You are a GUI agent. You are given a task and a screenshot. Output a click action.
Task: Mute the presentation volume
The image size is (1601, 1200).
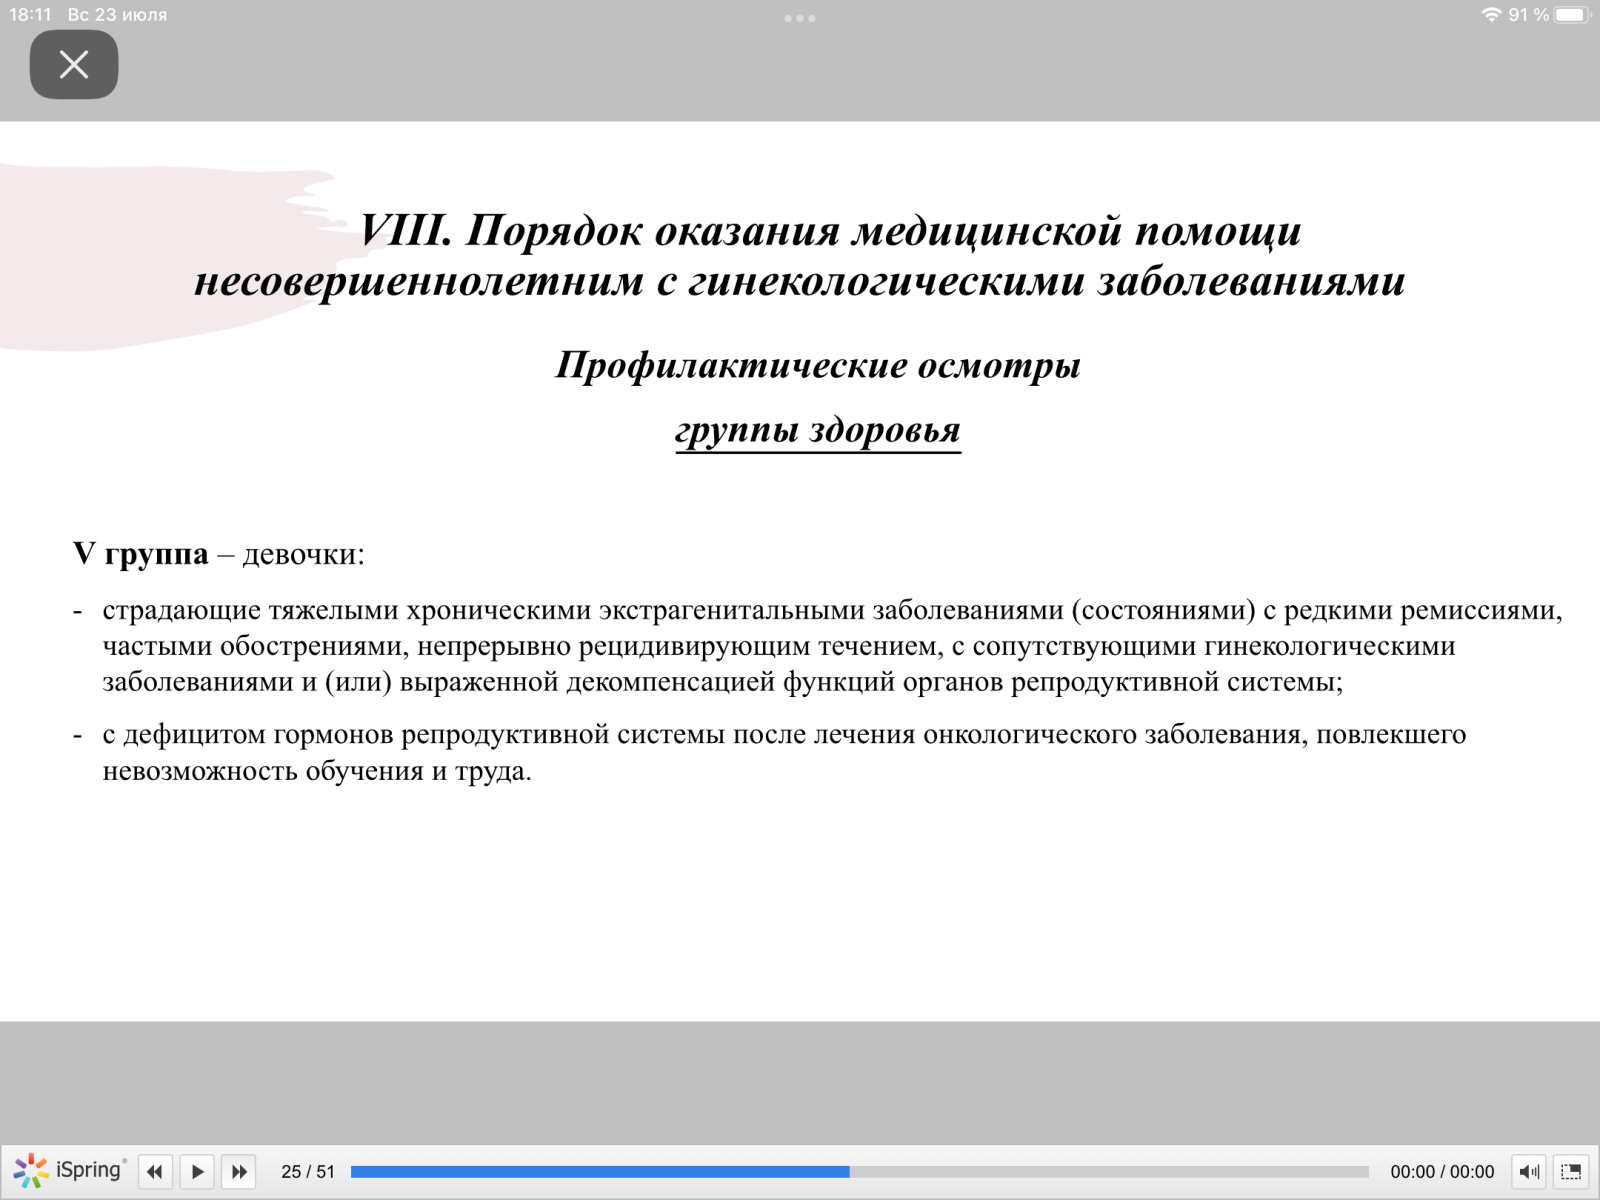pos(1529,1172)
